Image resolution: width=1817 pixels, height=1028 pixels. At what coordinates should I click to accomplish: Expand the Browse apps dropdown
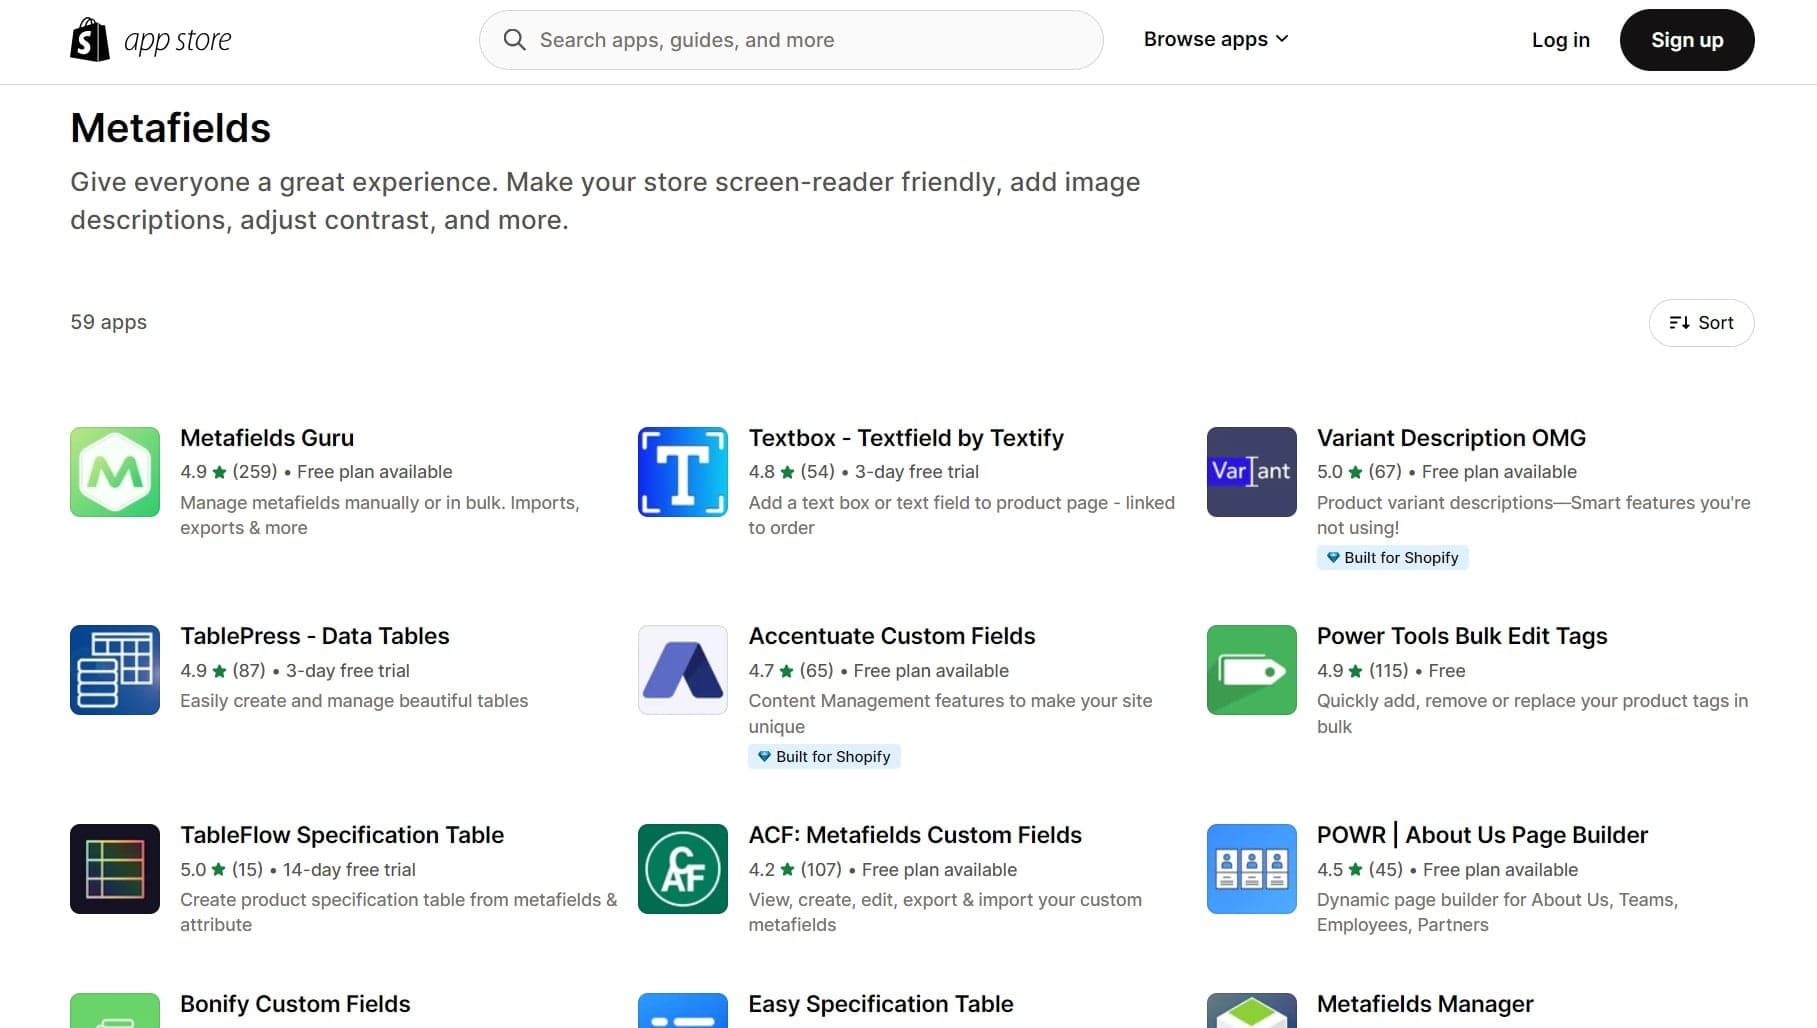[x=1216, y=39]
